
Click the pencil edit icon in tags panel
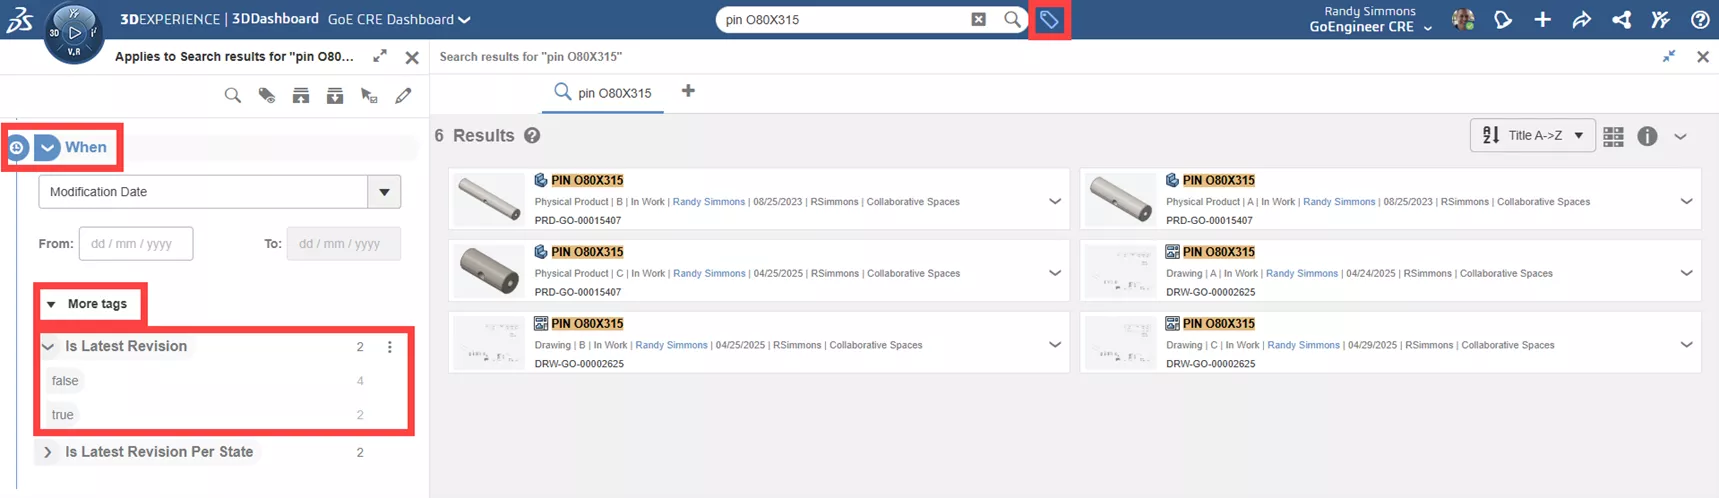(x=403, y=96)
